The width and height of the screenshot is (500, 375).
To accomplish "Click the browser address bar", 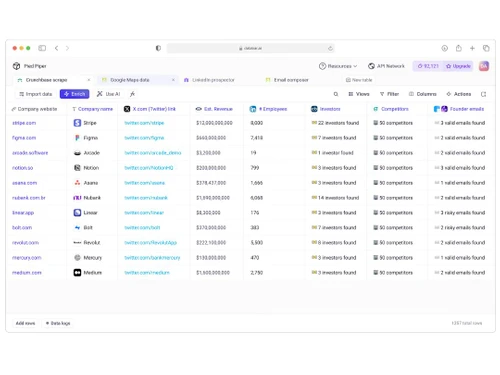I will coord(250,48).
